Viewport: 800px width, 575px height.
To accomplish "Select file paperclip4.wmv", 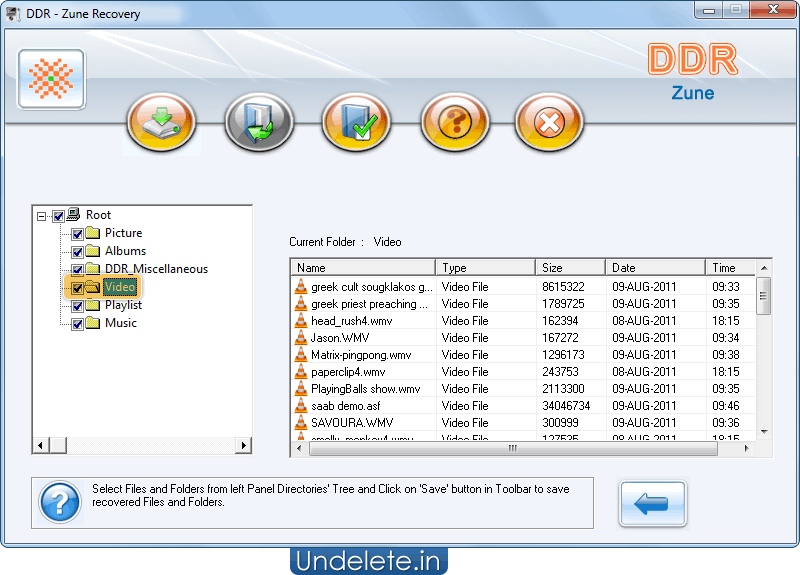I will (348, 372).
